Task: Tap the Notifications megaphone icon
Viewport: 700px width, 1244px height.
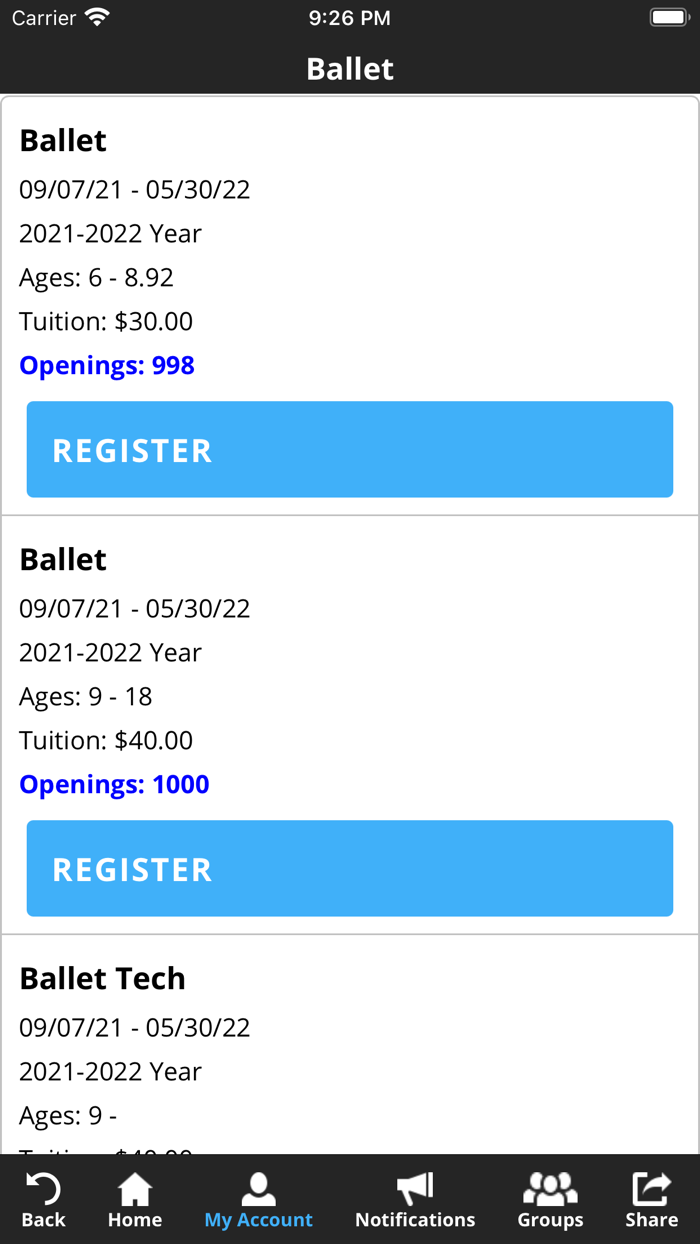Action: tap(415, 1192)
